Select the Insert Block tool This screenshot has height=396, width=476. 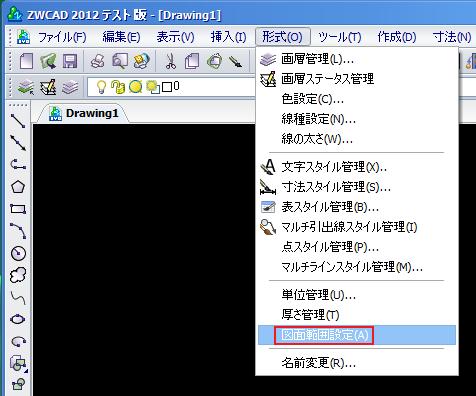pyautogui.click(x=18, y=363)
